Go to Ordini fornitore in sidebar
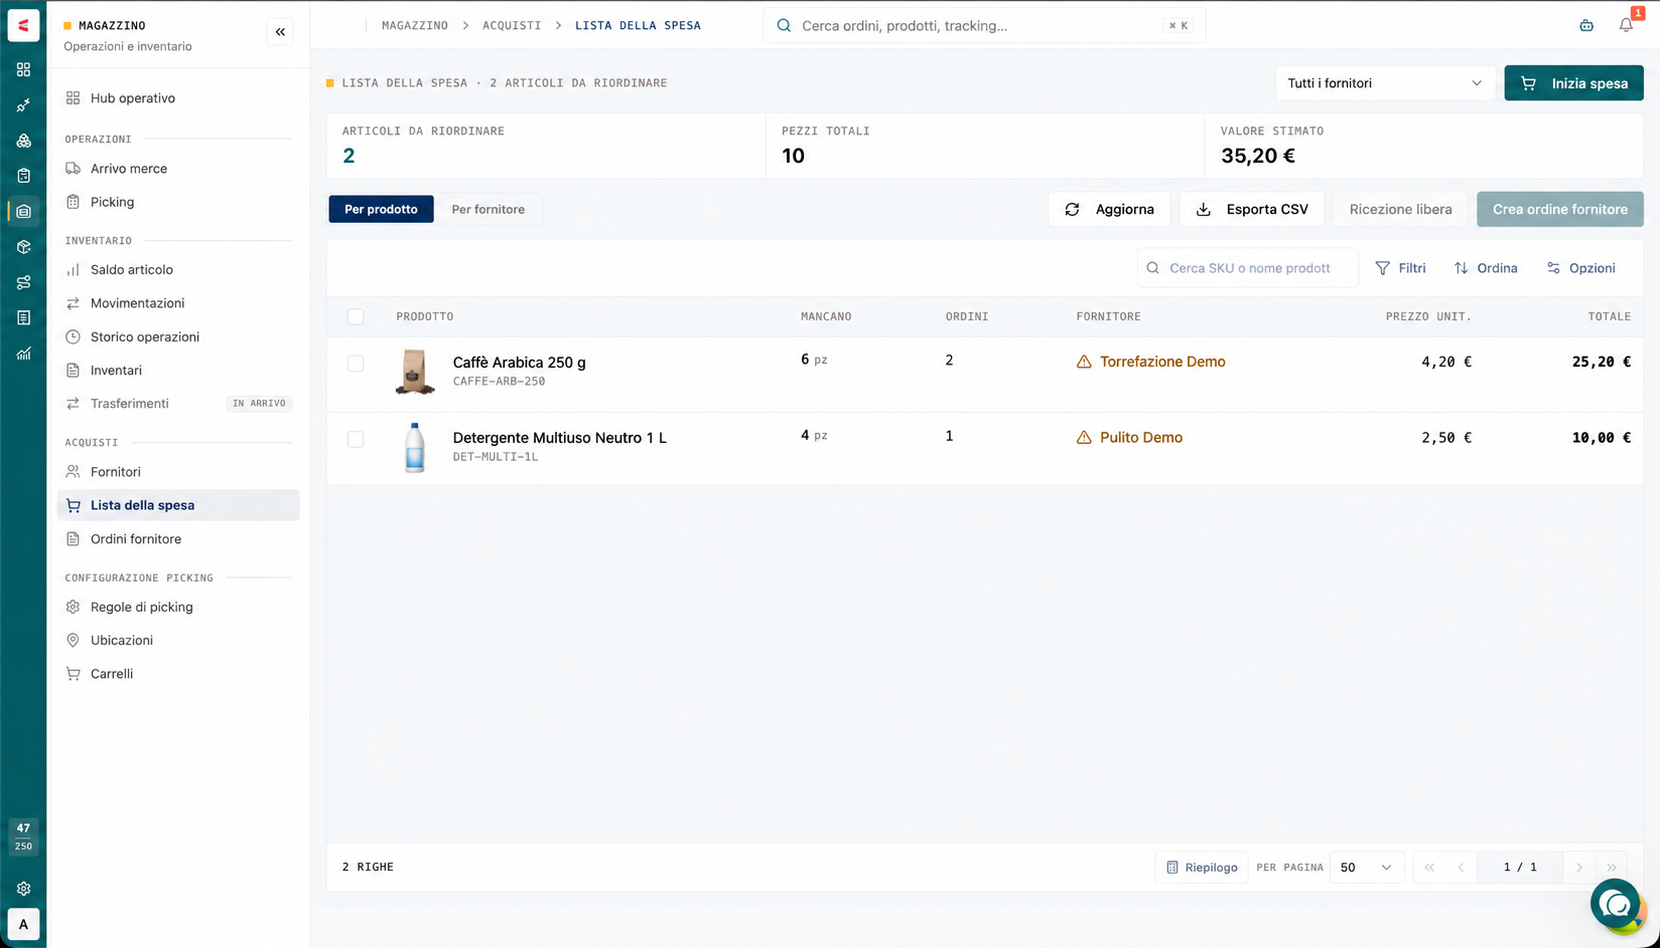The height and width of the screenshot is (948, 1660). [178, 539]
